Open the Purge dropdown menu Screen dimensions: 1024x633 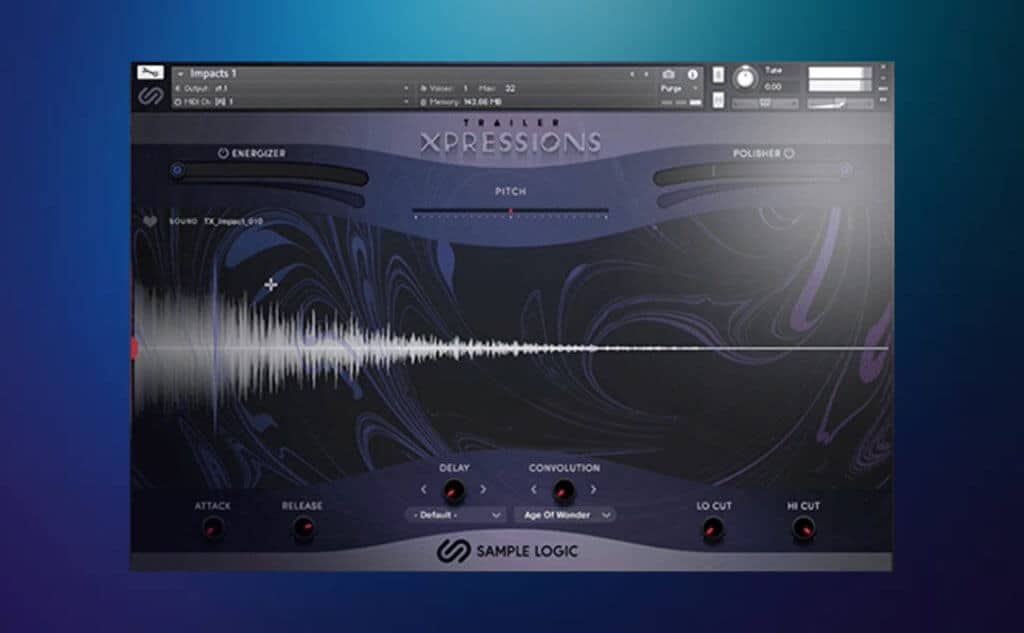pos(679,88)
